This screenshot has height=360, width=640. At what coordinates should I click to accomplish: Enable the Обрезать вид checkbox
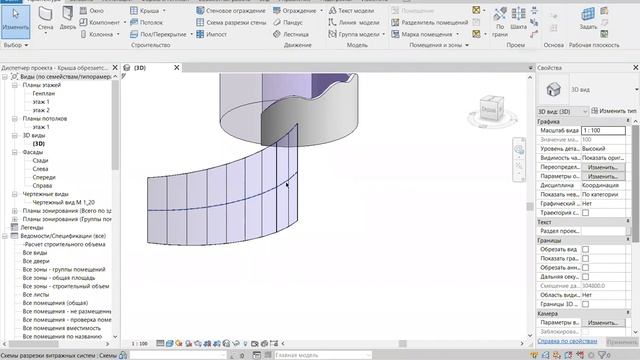pos(585,249)
